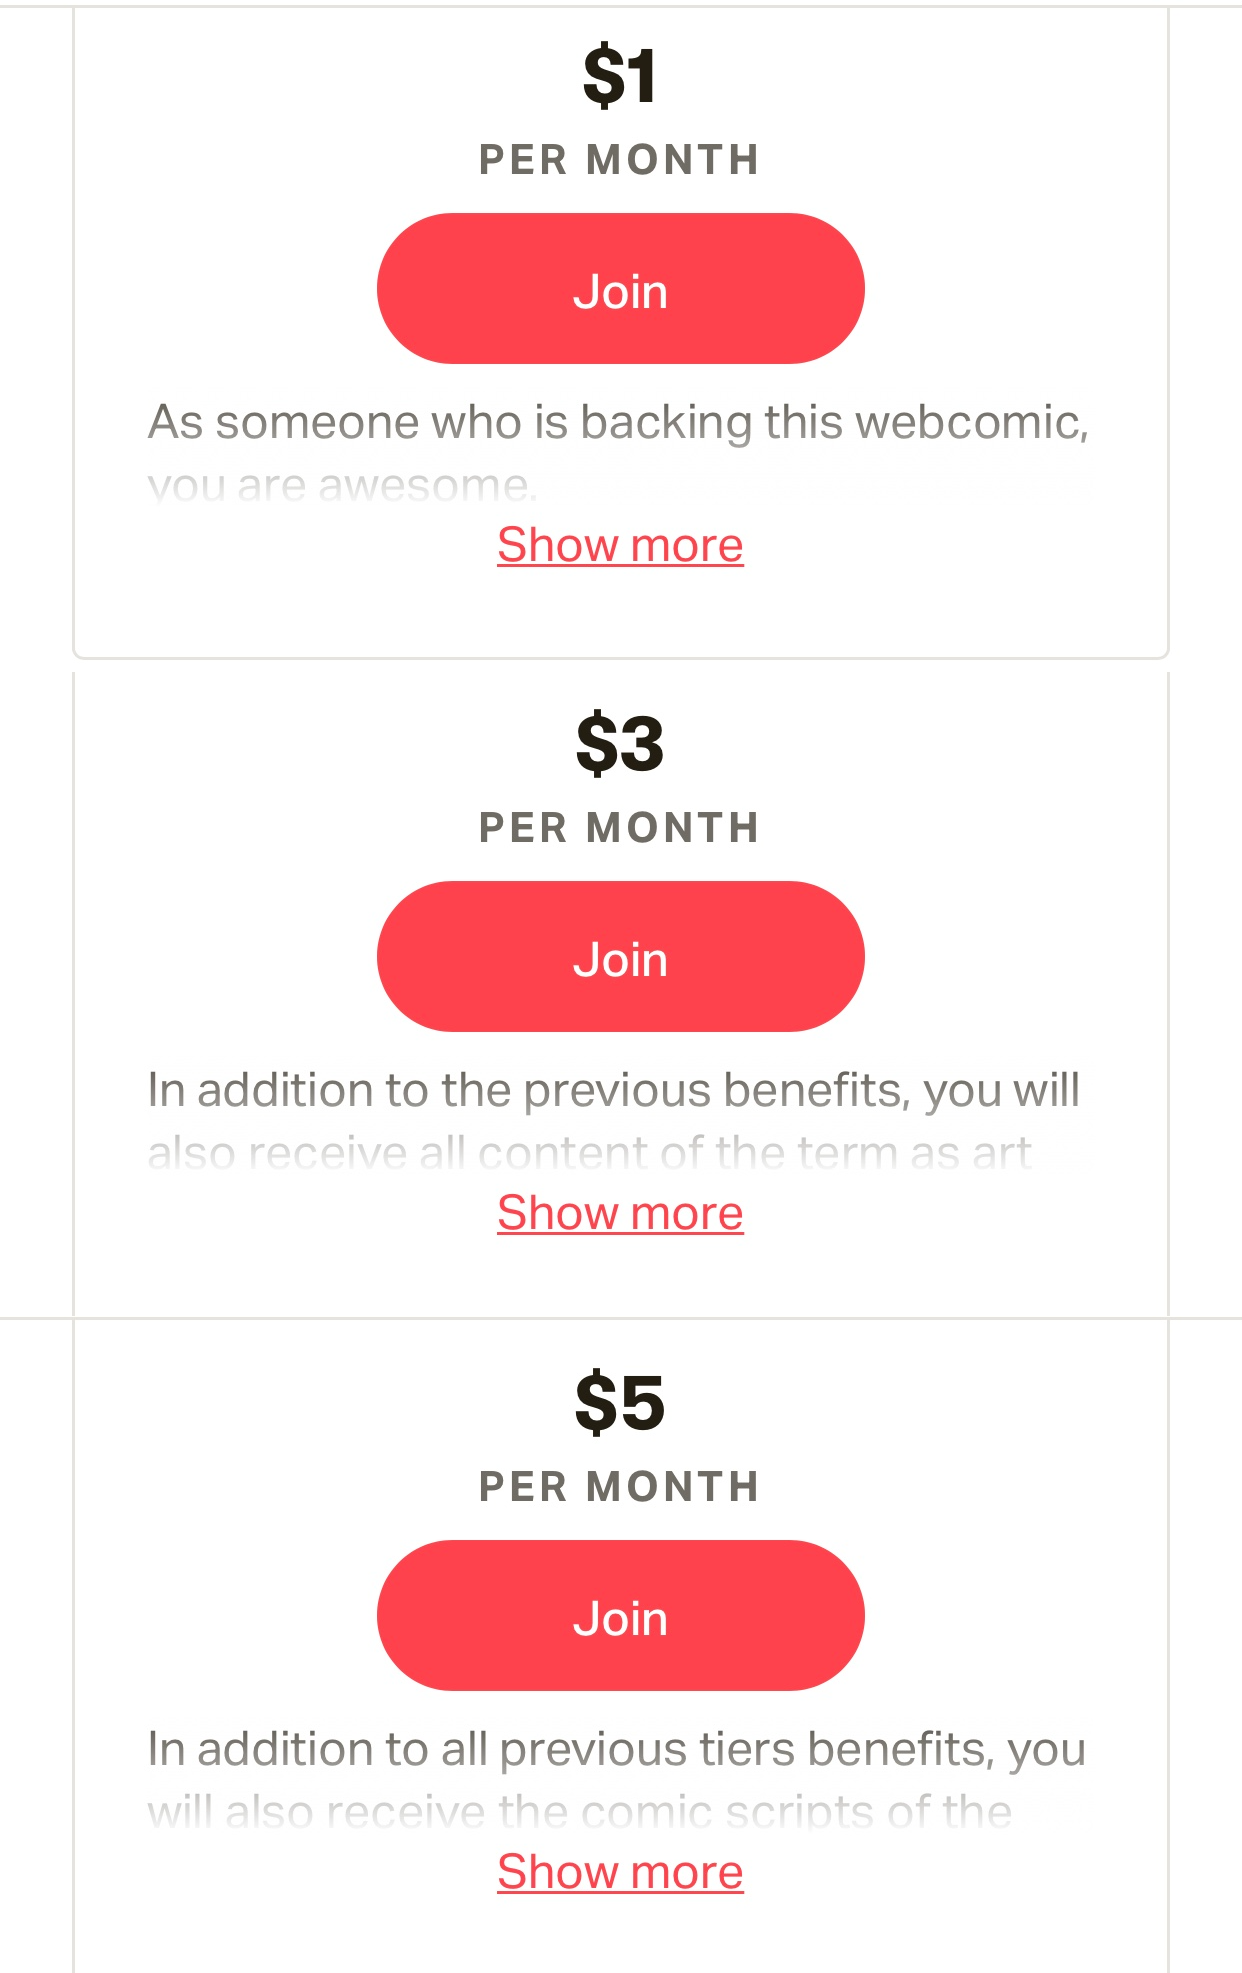Join the $5 per month tier
Viewport: 1242px width, 1973px height.
[x=620, y=1616]
